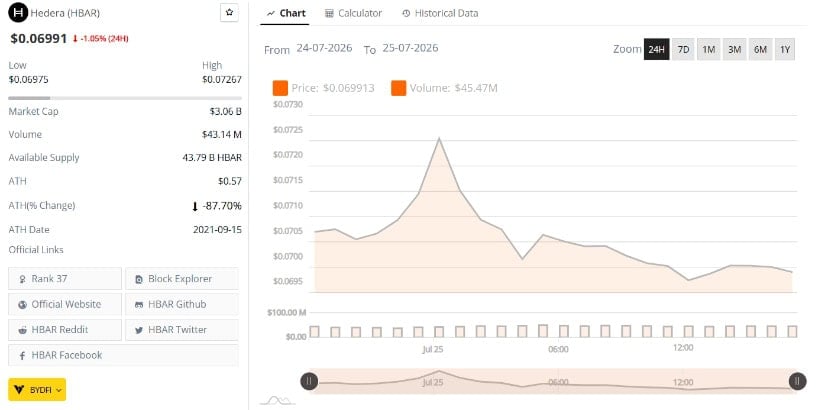Click the price peak point on chart

(439, 138)
